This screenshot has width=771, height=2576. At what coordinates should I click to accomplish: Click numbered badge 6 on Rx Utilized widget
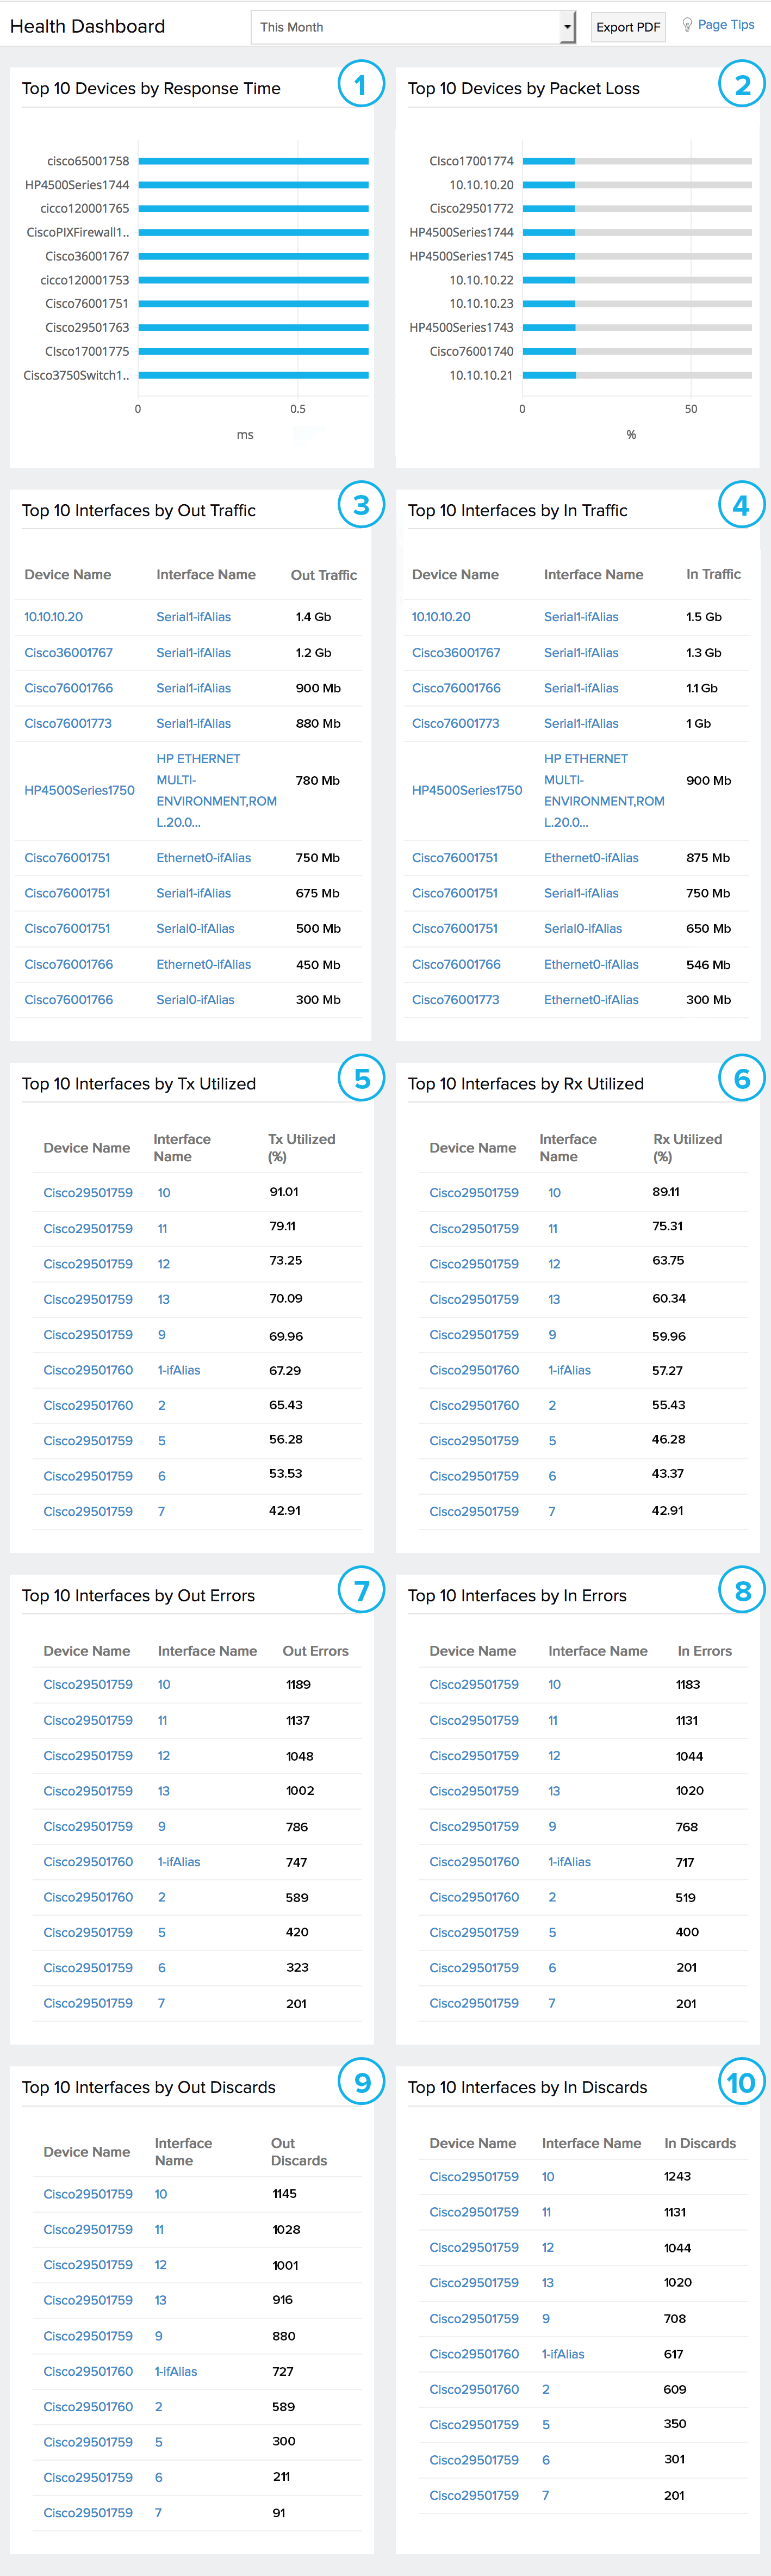pos(741,1079)
